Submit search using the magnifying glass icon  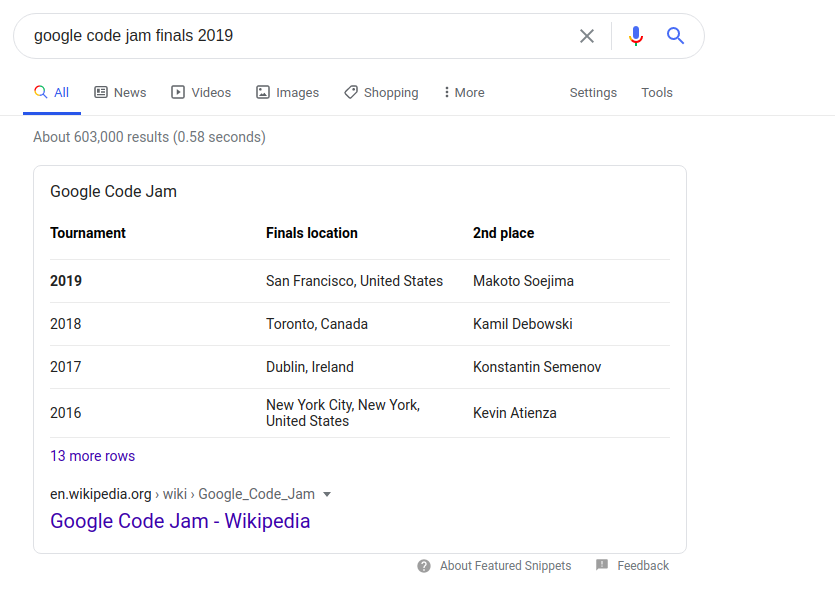click(x=675, y=36)
